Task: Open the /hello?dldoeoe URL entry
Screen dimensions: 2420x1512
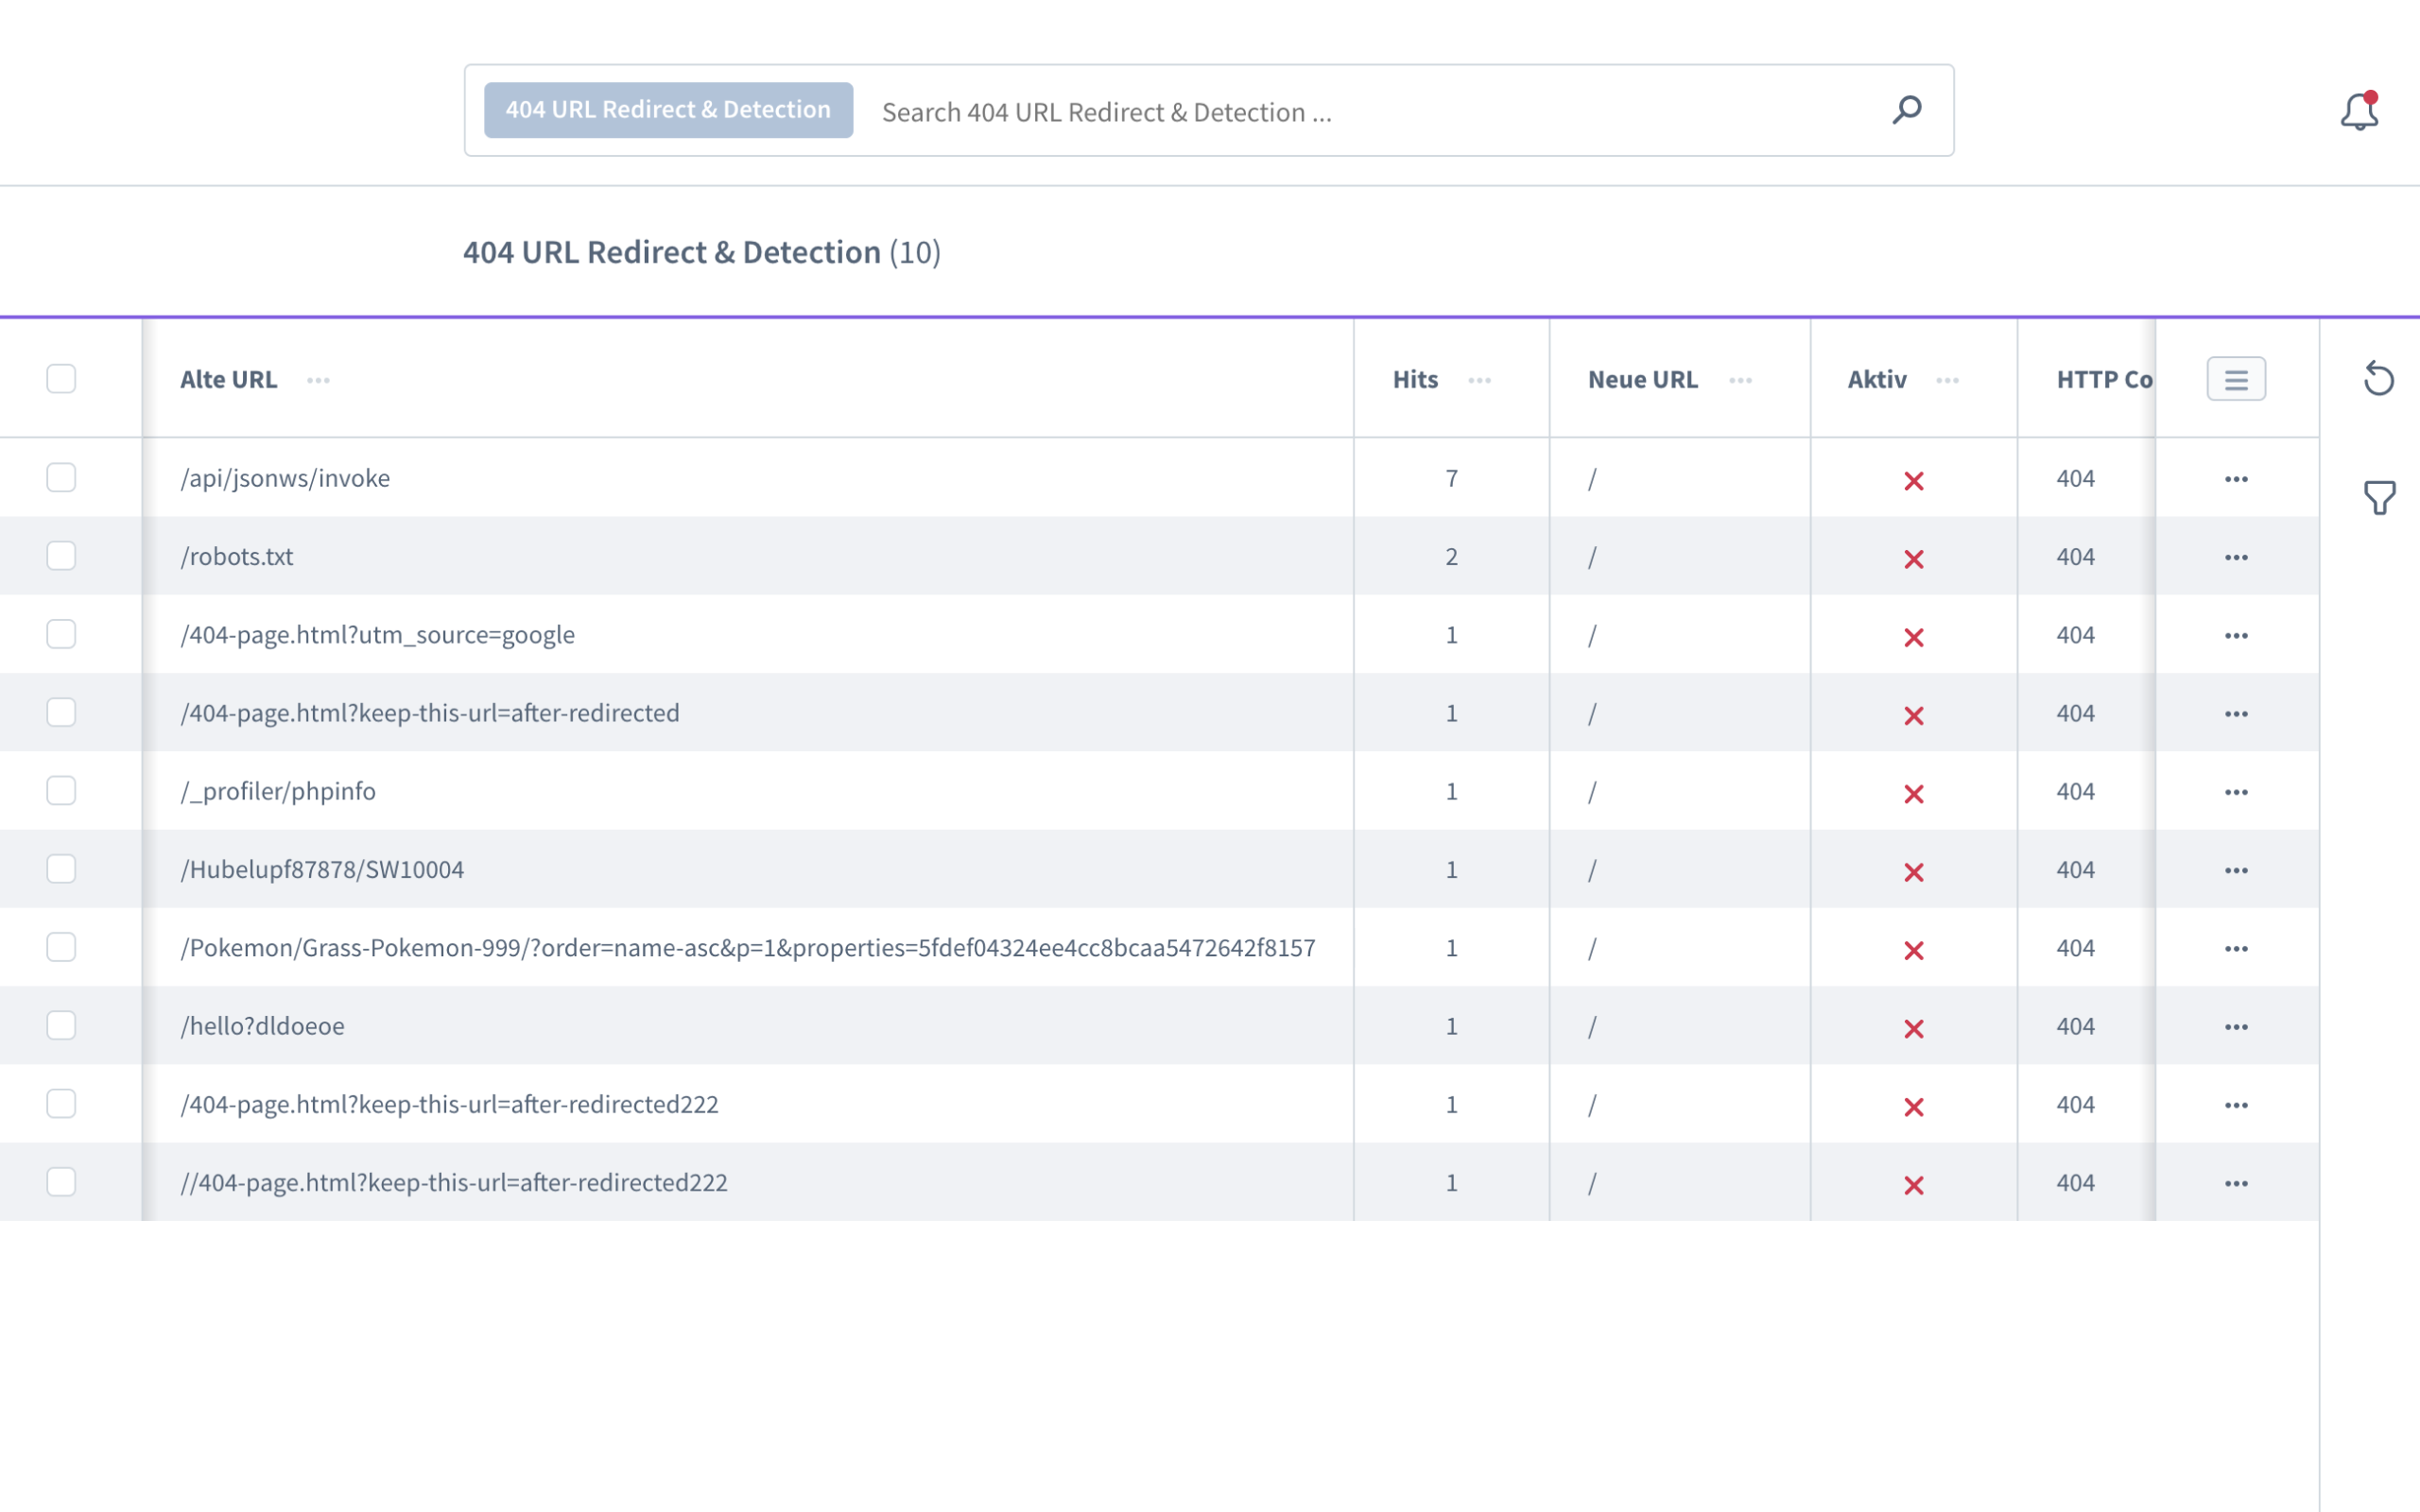Action: point(262,1026)
